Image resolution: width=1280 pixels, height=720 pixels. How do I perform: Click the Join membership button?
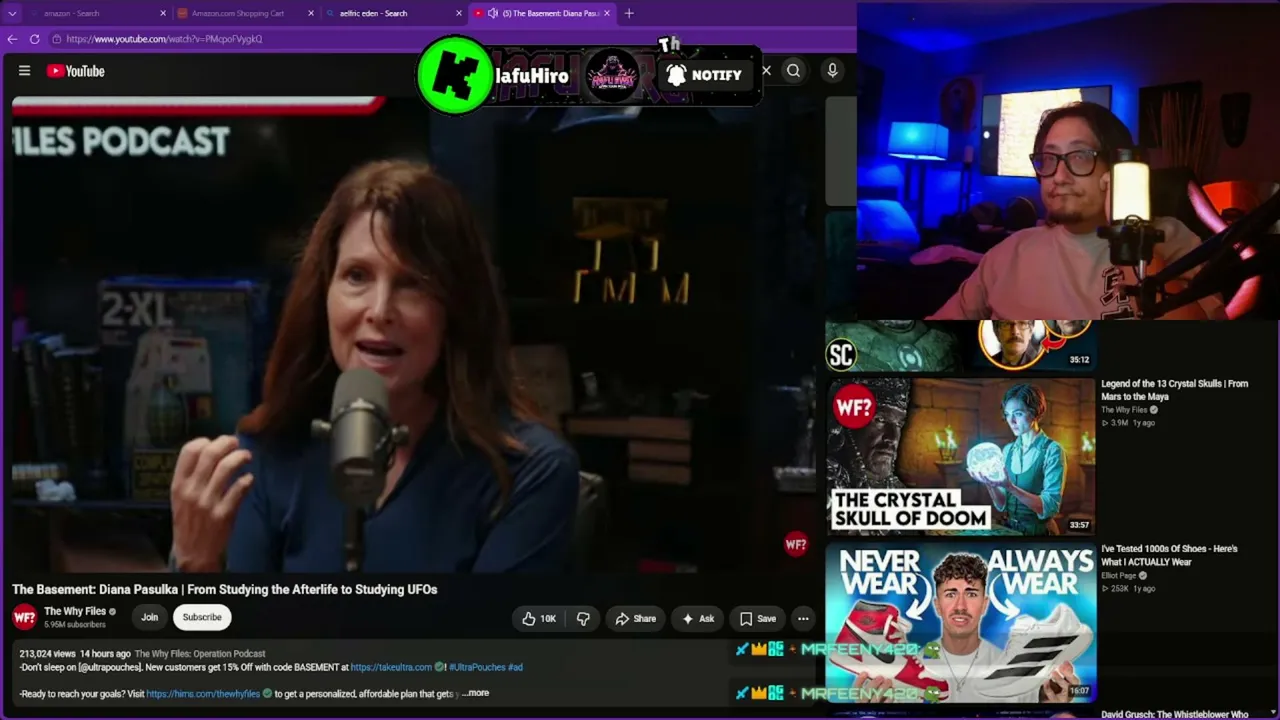click(x=149, y=617)
